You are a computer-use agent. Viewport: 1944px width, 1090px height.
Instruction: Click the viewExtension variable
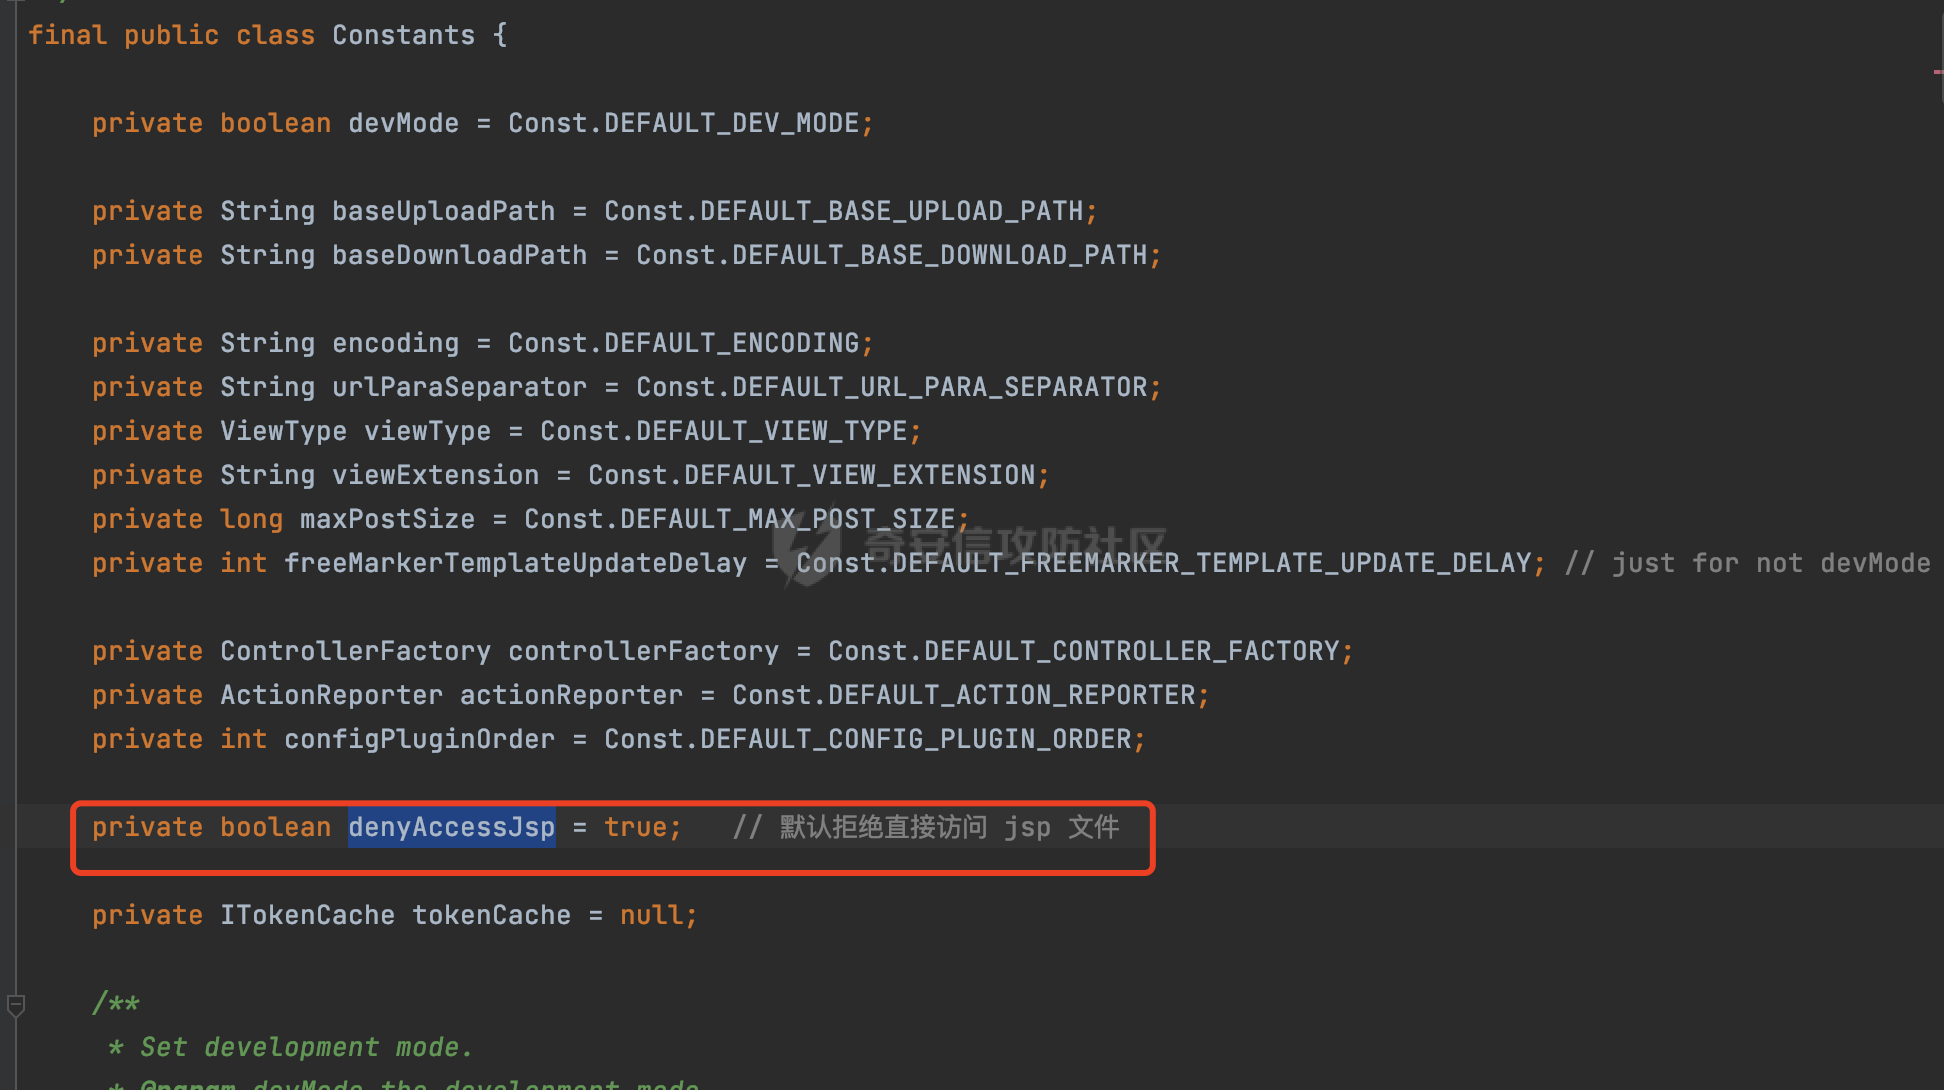[x=435, y=475]
